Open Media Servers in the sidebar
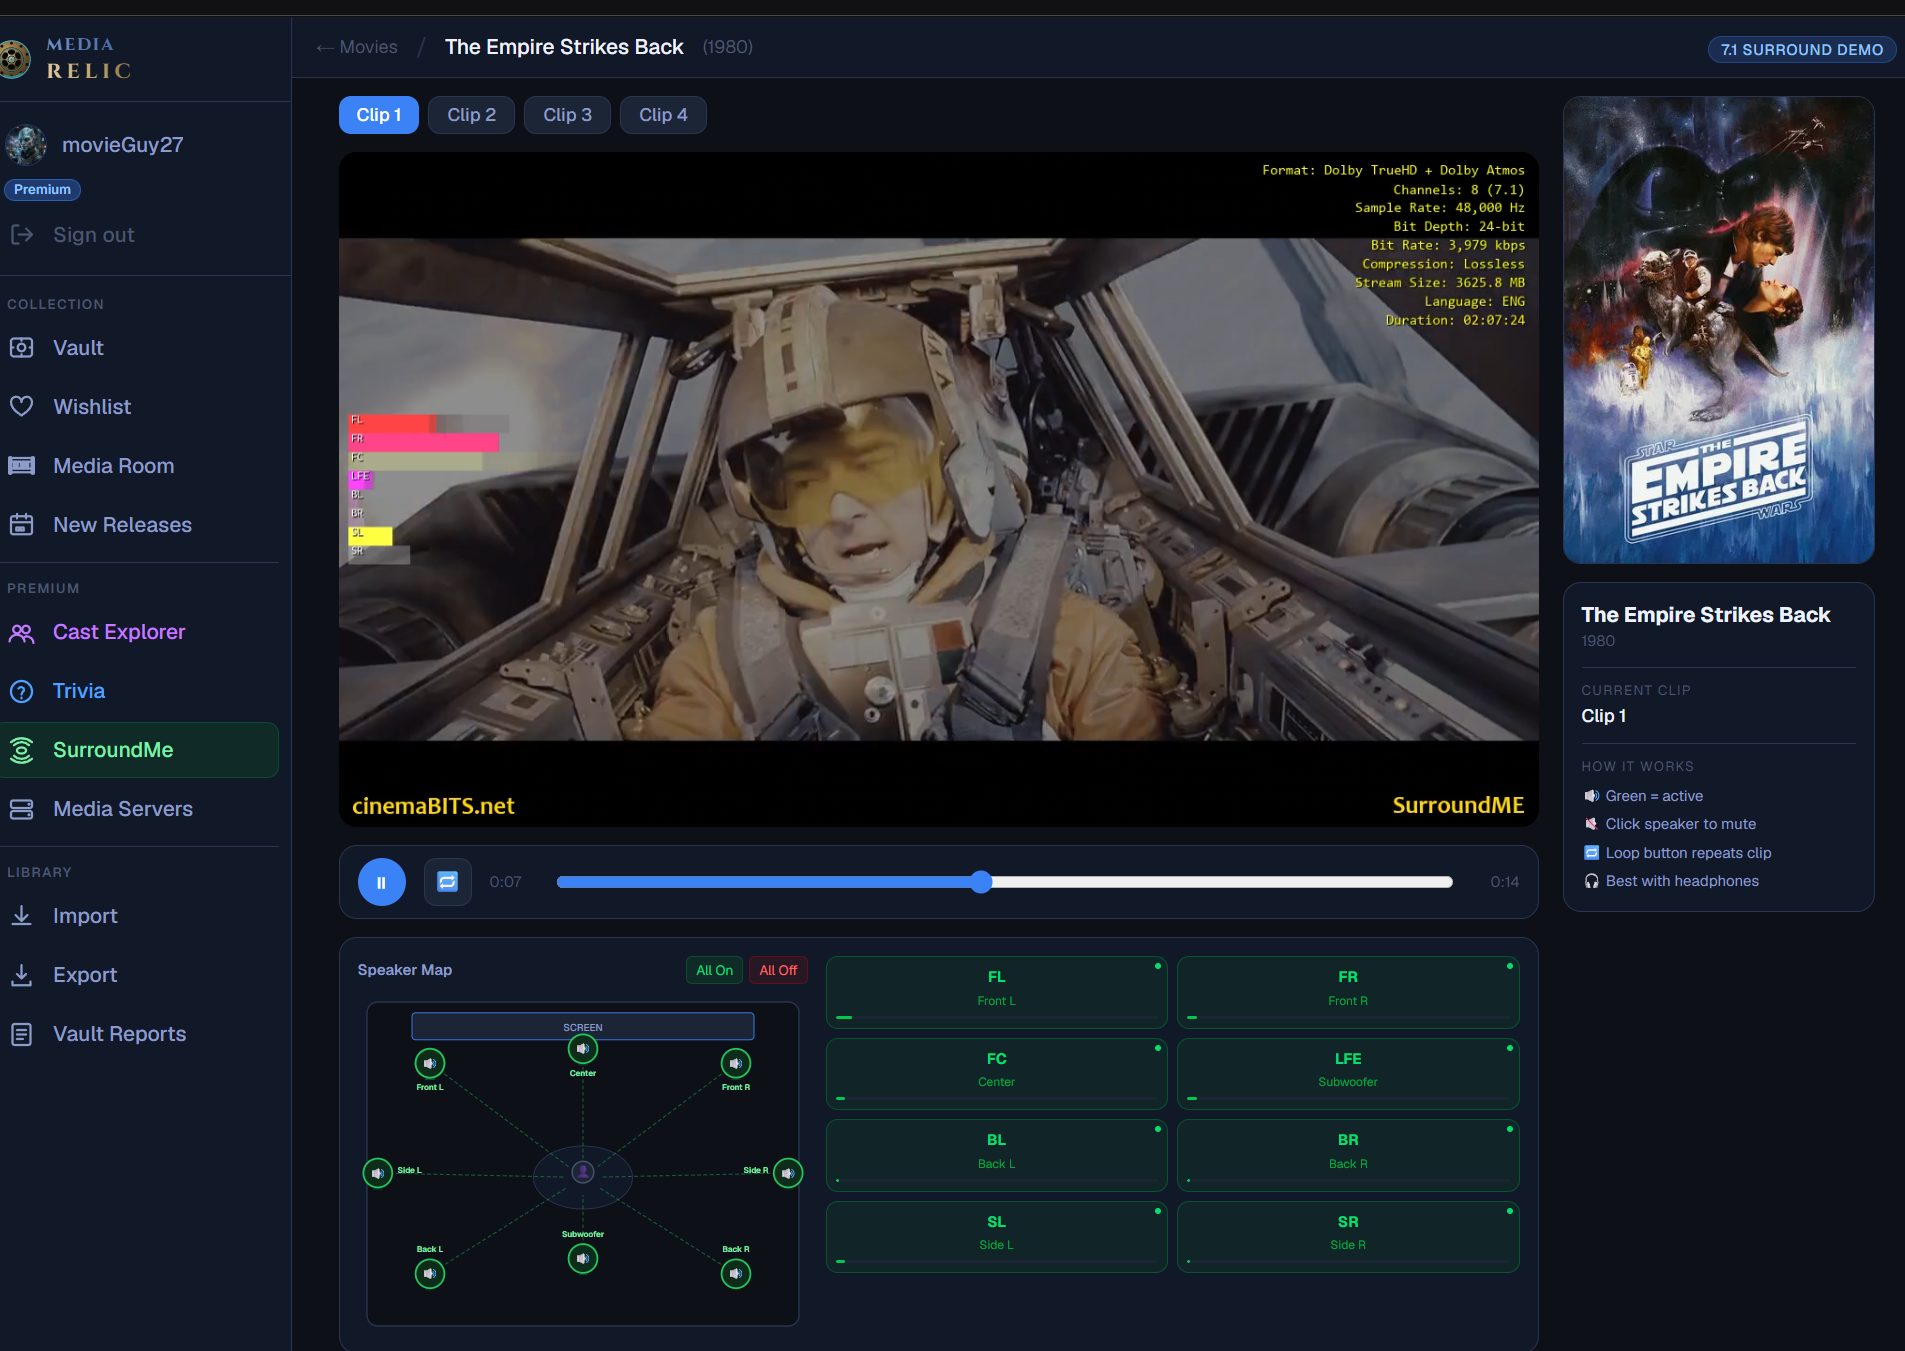Screen dimensions: 1905x1351 (139, 809)
